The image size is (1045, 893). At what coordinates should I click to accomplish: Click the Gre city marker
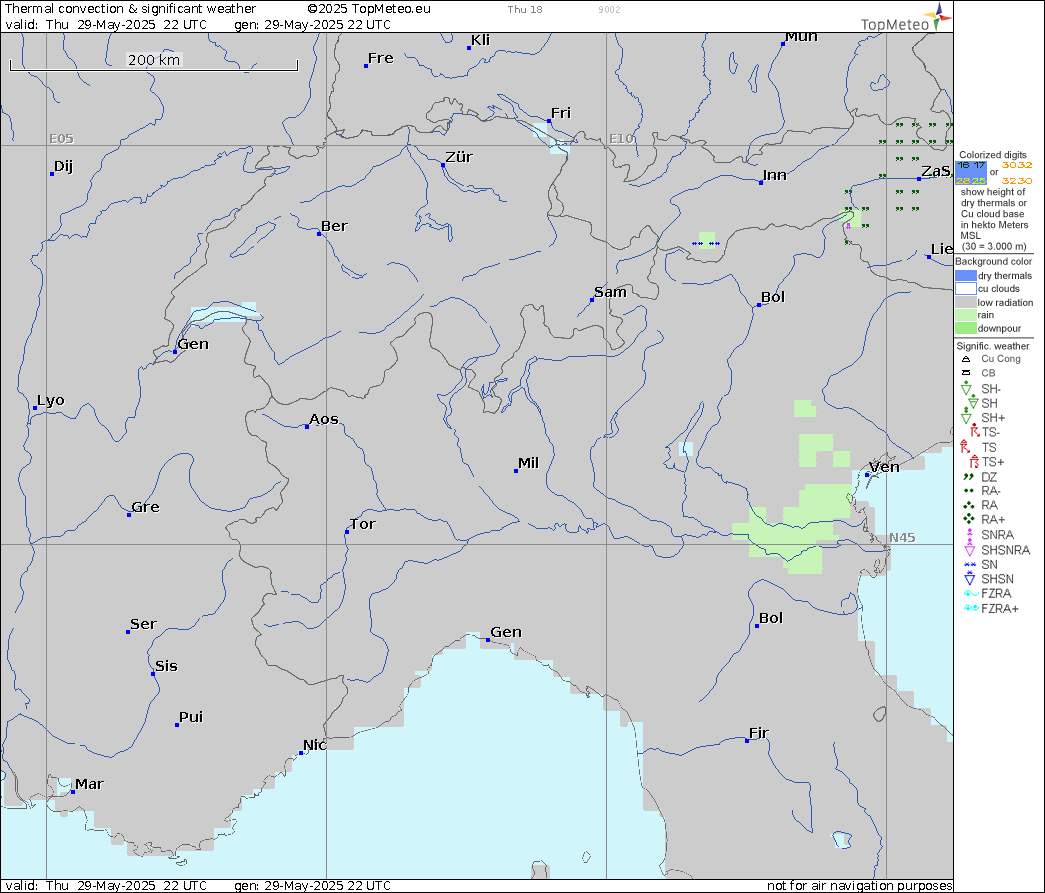click(129, 514)
